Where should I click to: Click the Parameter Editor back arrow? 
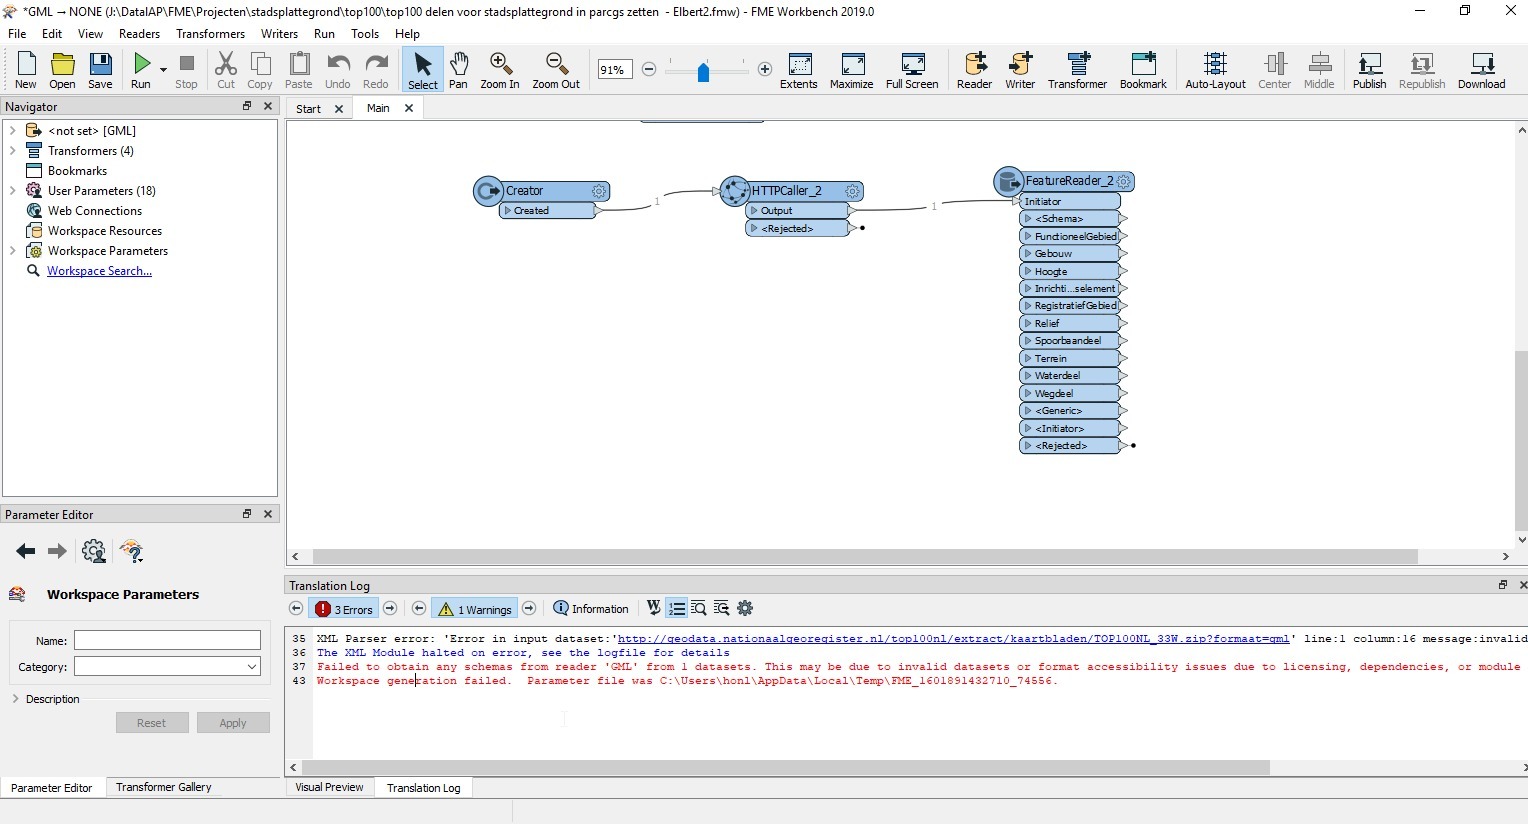[26, 551]
